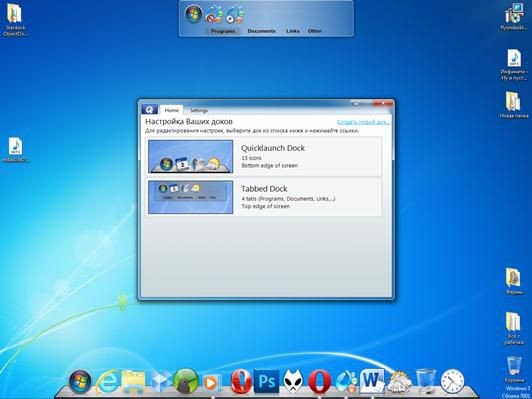Click the '4 tabs (Programs, Documents, Links...)' text
The image size is (532, 399).
288,199
